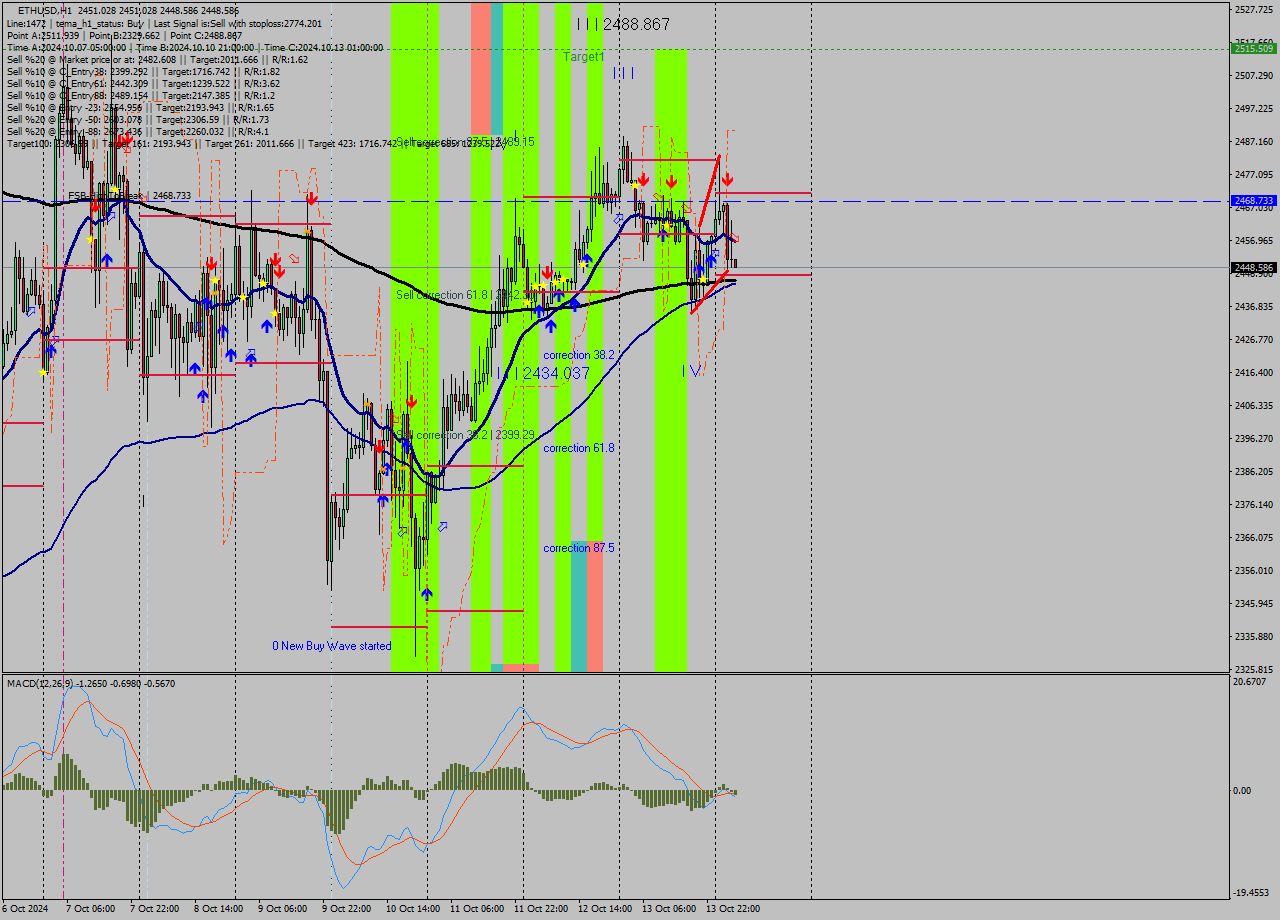The width and height of the screenshot is (1280, 920).
Task: Click the green 'Target1' label
Action: point(583,57)
